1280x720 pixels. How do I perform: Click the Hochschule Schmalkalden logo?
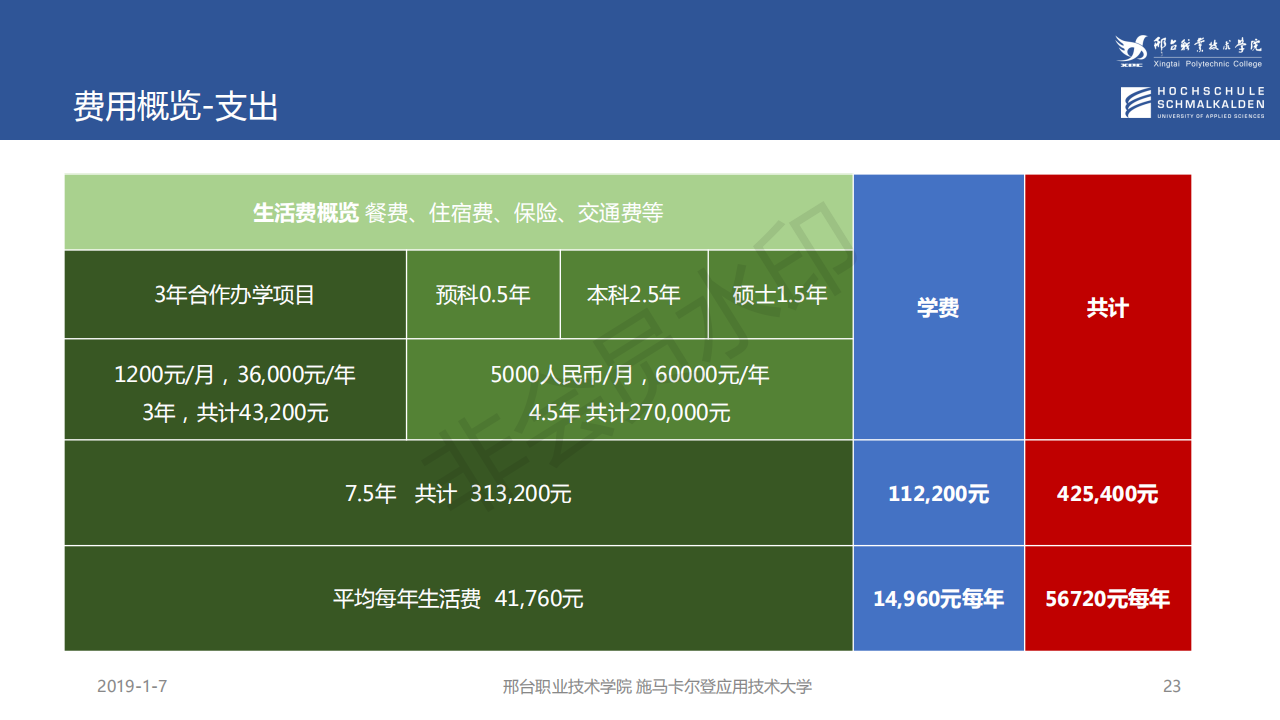coord(1192,103)
